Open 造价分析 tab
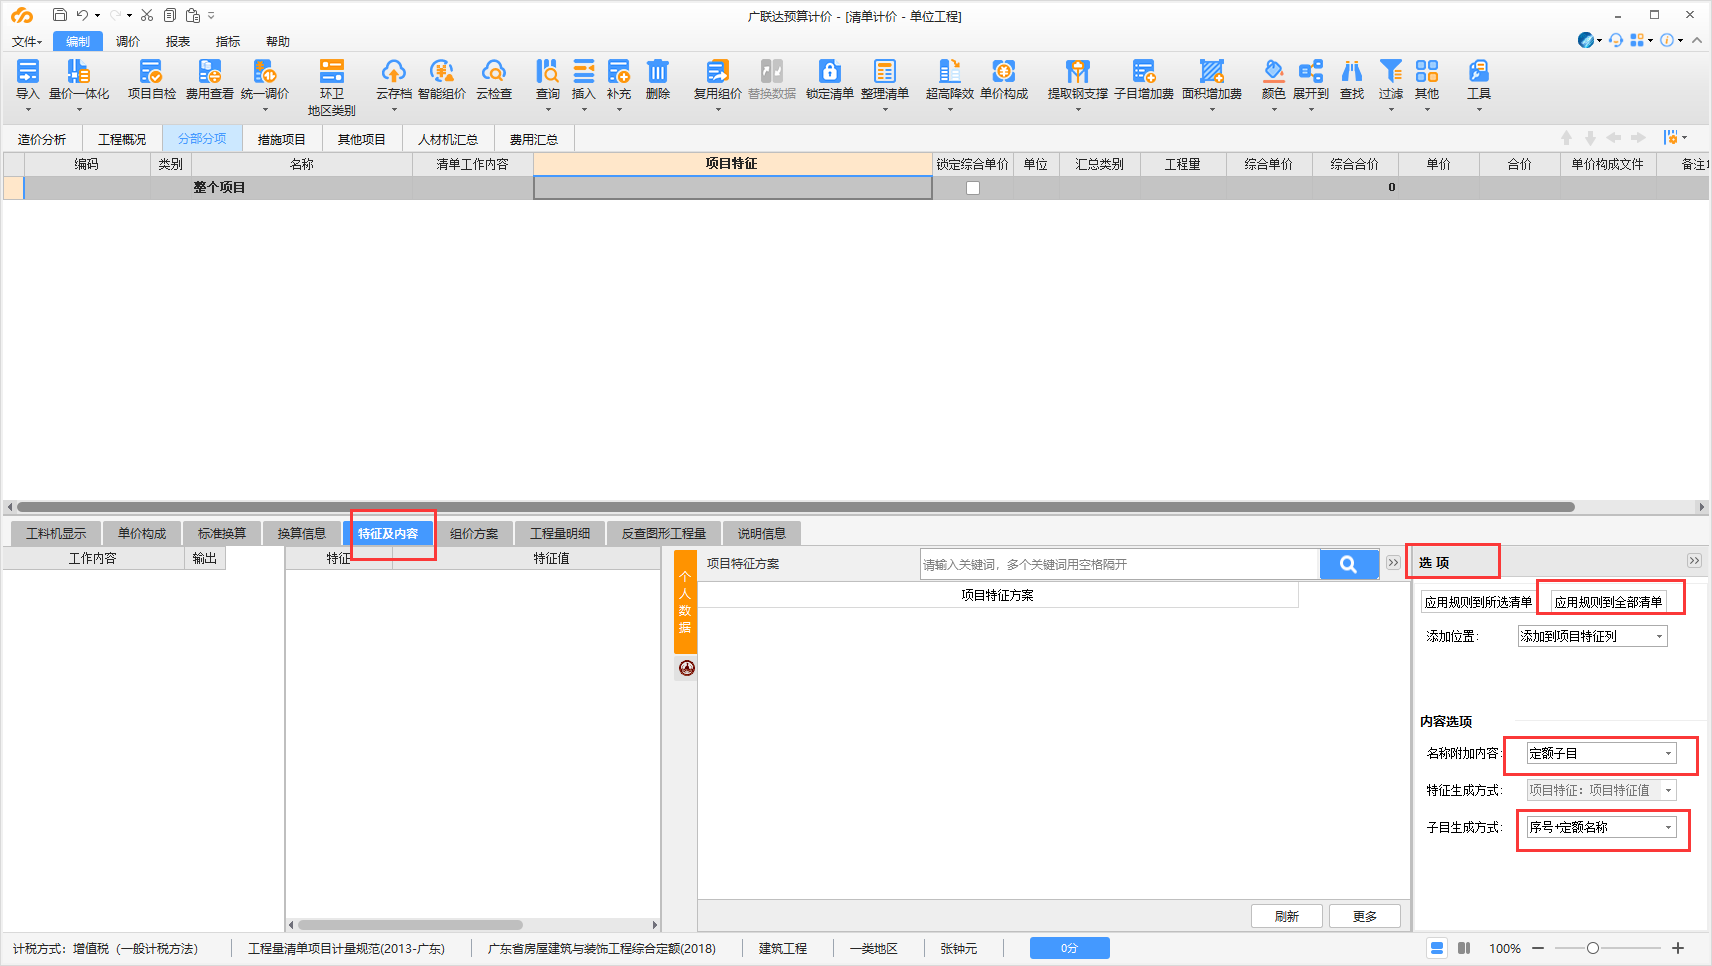The image size is (1712, 966). pyautogui.click(x=42, y=139)
